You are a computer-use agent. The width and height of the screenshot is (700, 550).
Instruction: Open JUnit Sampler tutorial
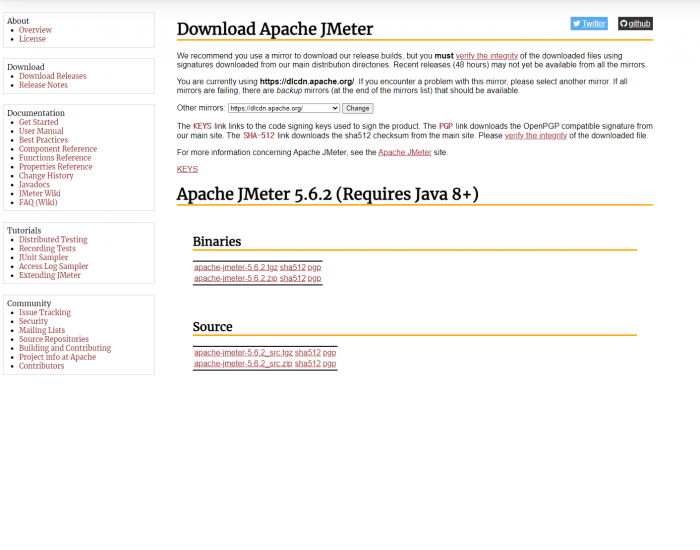pos(43,257)
